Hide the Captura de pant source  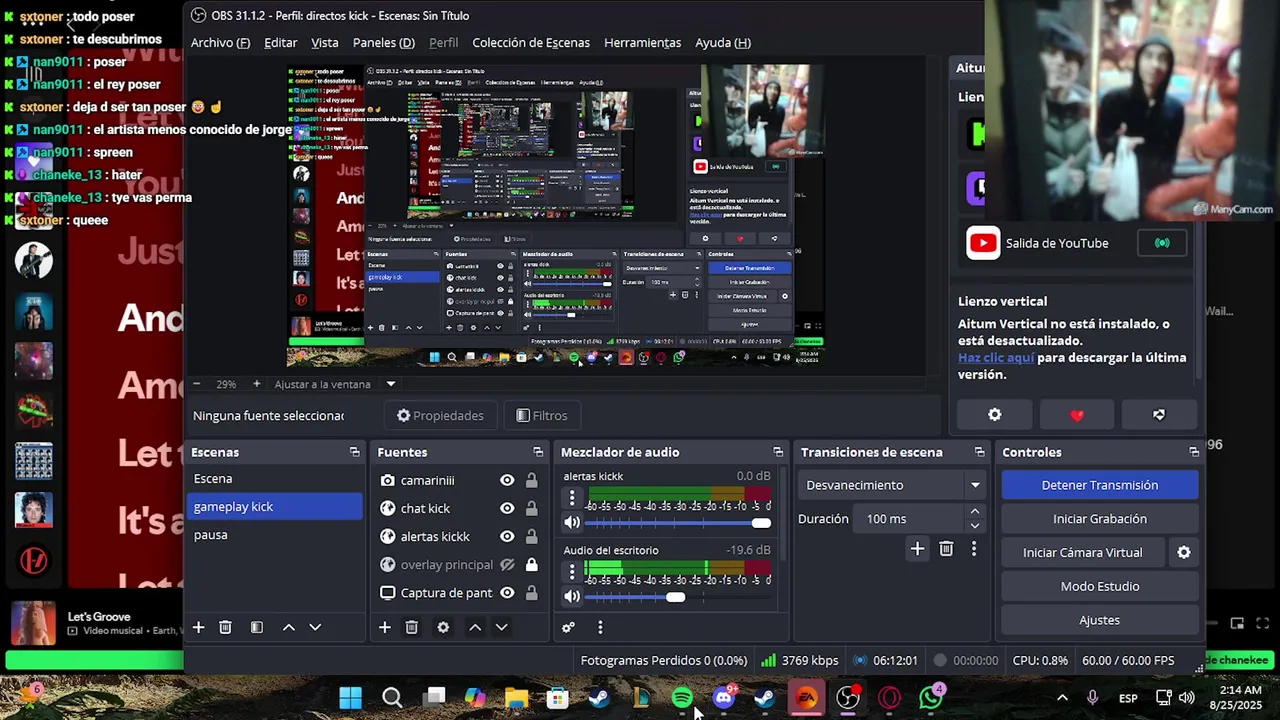coord(507,592)
